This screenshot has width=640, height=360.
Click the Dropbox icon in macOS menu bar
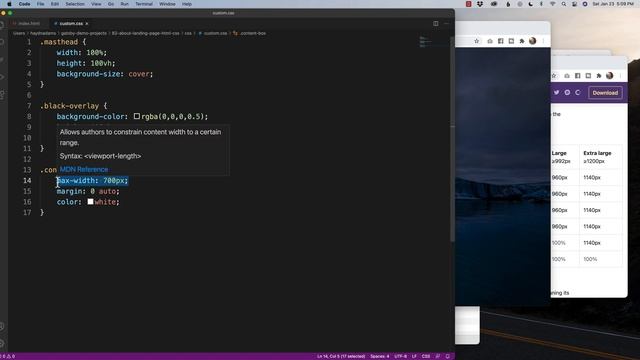[x=480, y=4]
